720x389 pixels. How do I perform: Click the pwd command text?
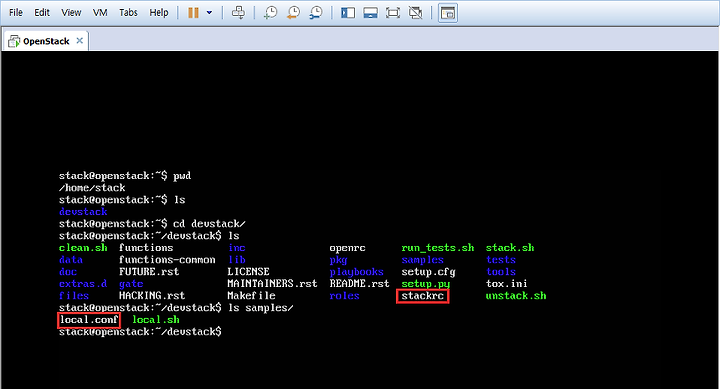(182, 176)
